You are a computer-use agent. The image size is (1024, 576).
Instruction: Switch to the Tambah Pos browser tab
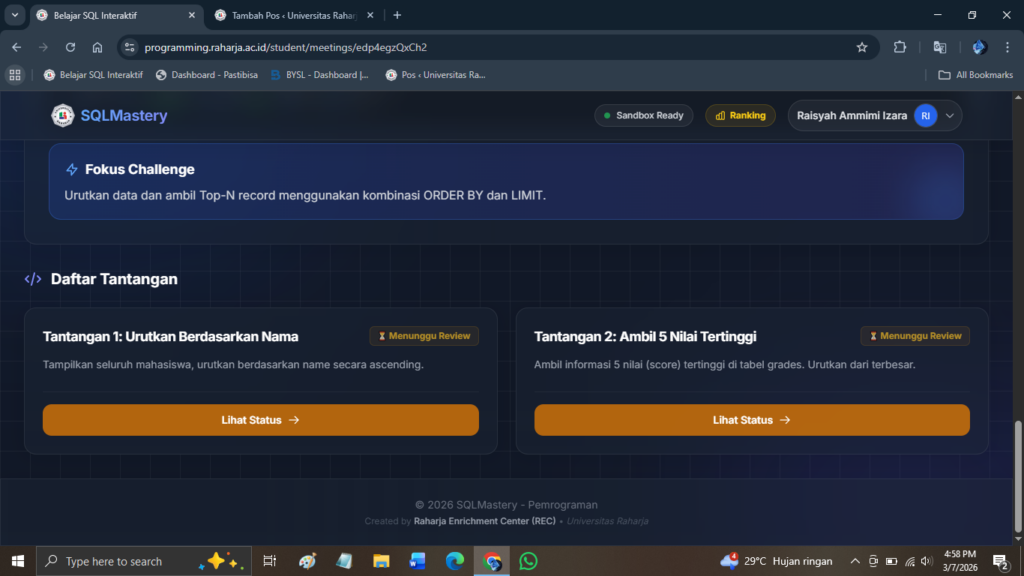click(291, 15)
